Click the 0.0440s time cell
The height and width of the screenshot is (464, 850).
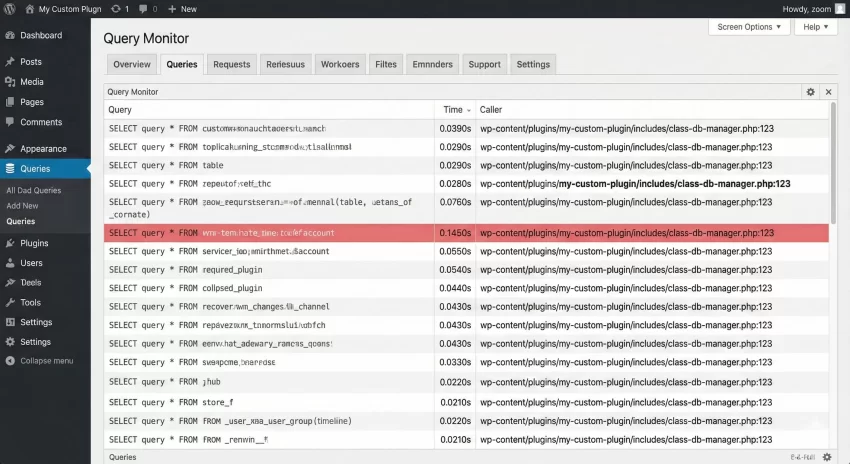[x=455, y=288]
